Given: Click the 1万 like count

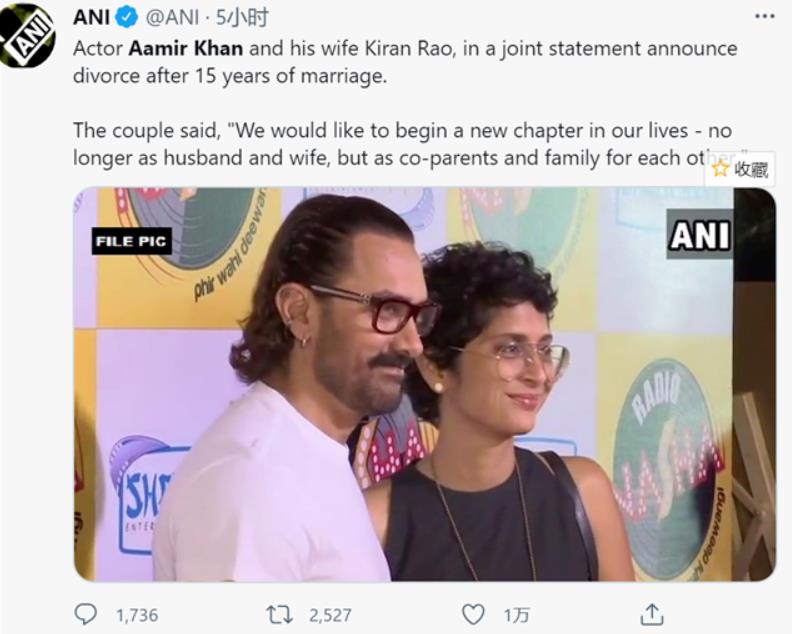Looking at the screenshot, I should click(514, 615).
